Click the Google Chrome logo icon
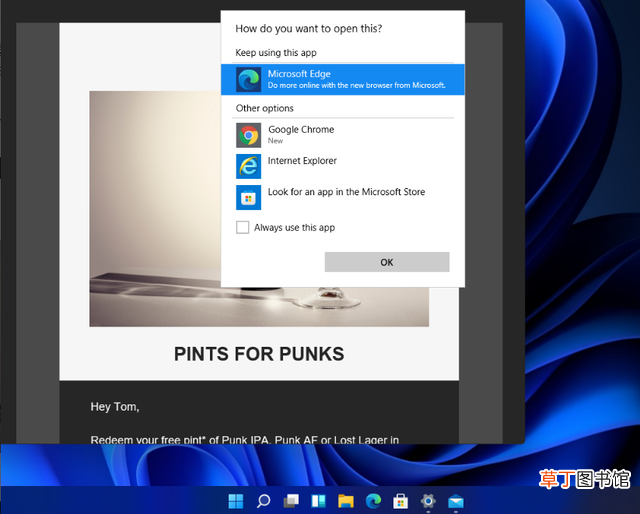Image resolution: width=640 pixels, height=514 pixels. tap(248, 135)
